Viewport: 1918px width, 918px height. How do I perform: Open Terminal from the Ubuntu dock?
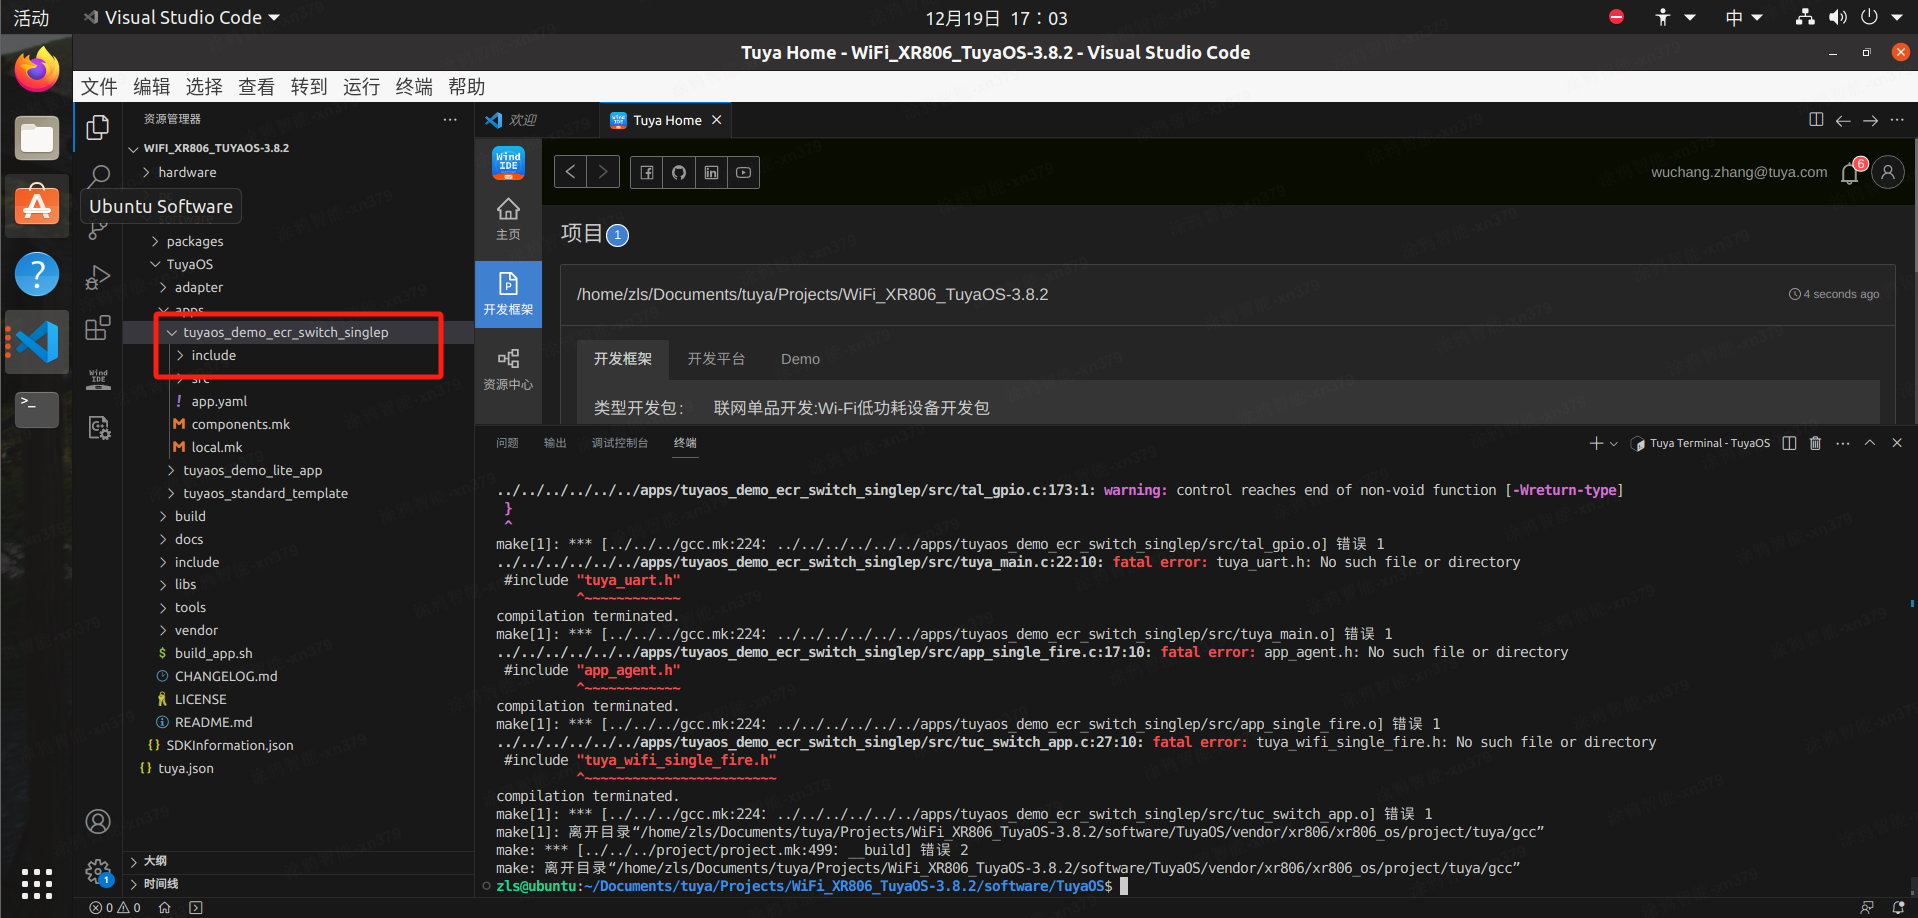coord(37,410)
